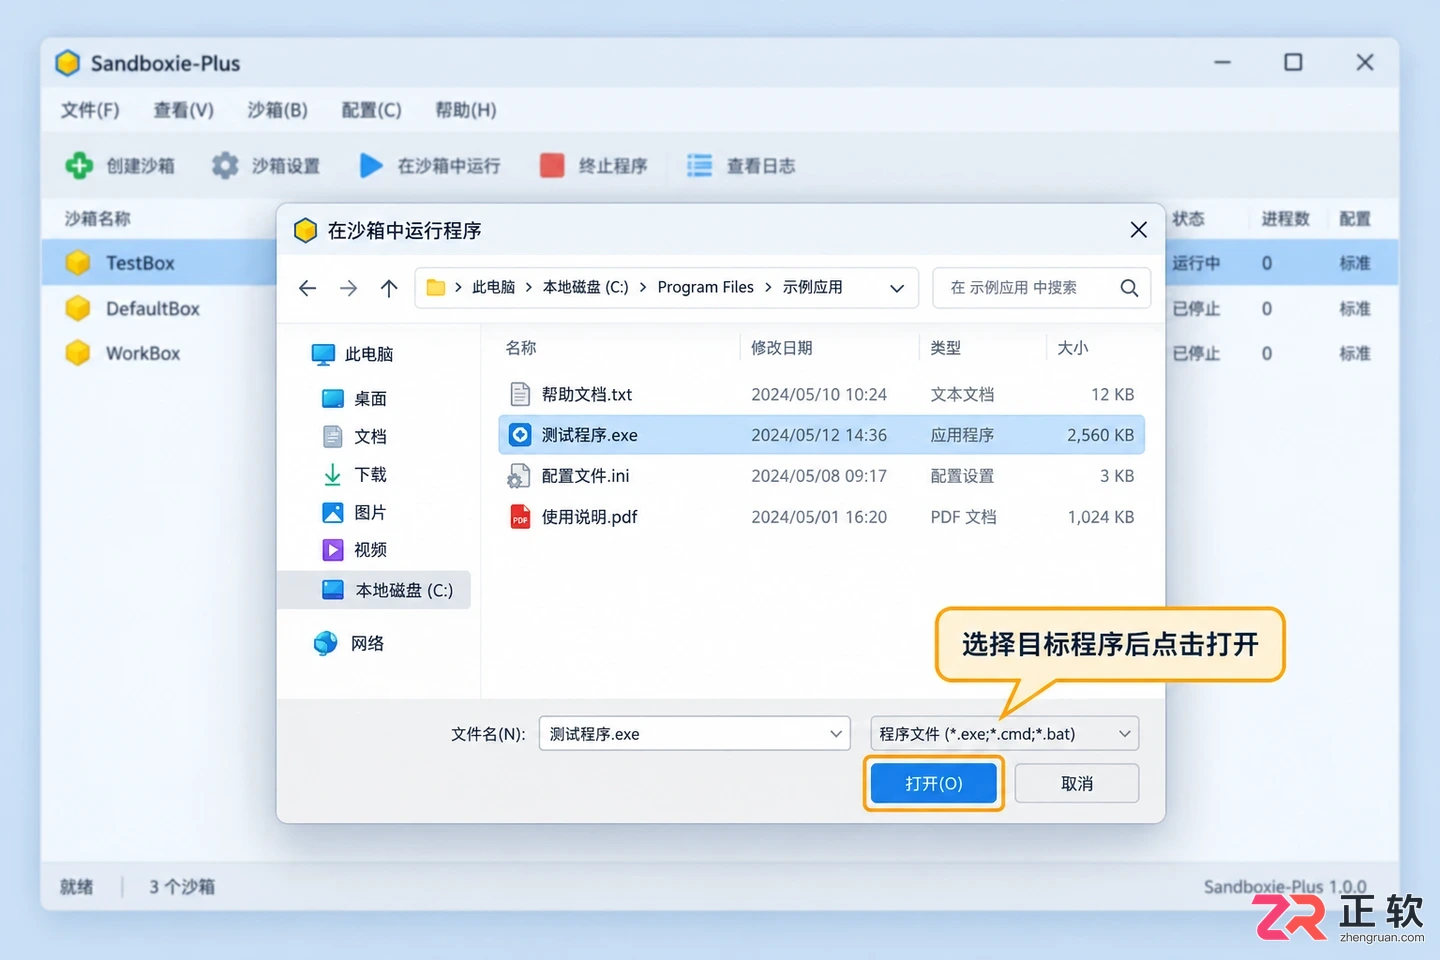
Task: Sort files by the 大小 column header
Action: point(1072,347)
